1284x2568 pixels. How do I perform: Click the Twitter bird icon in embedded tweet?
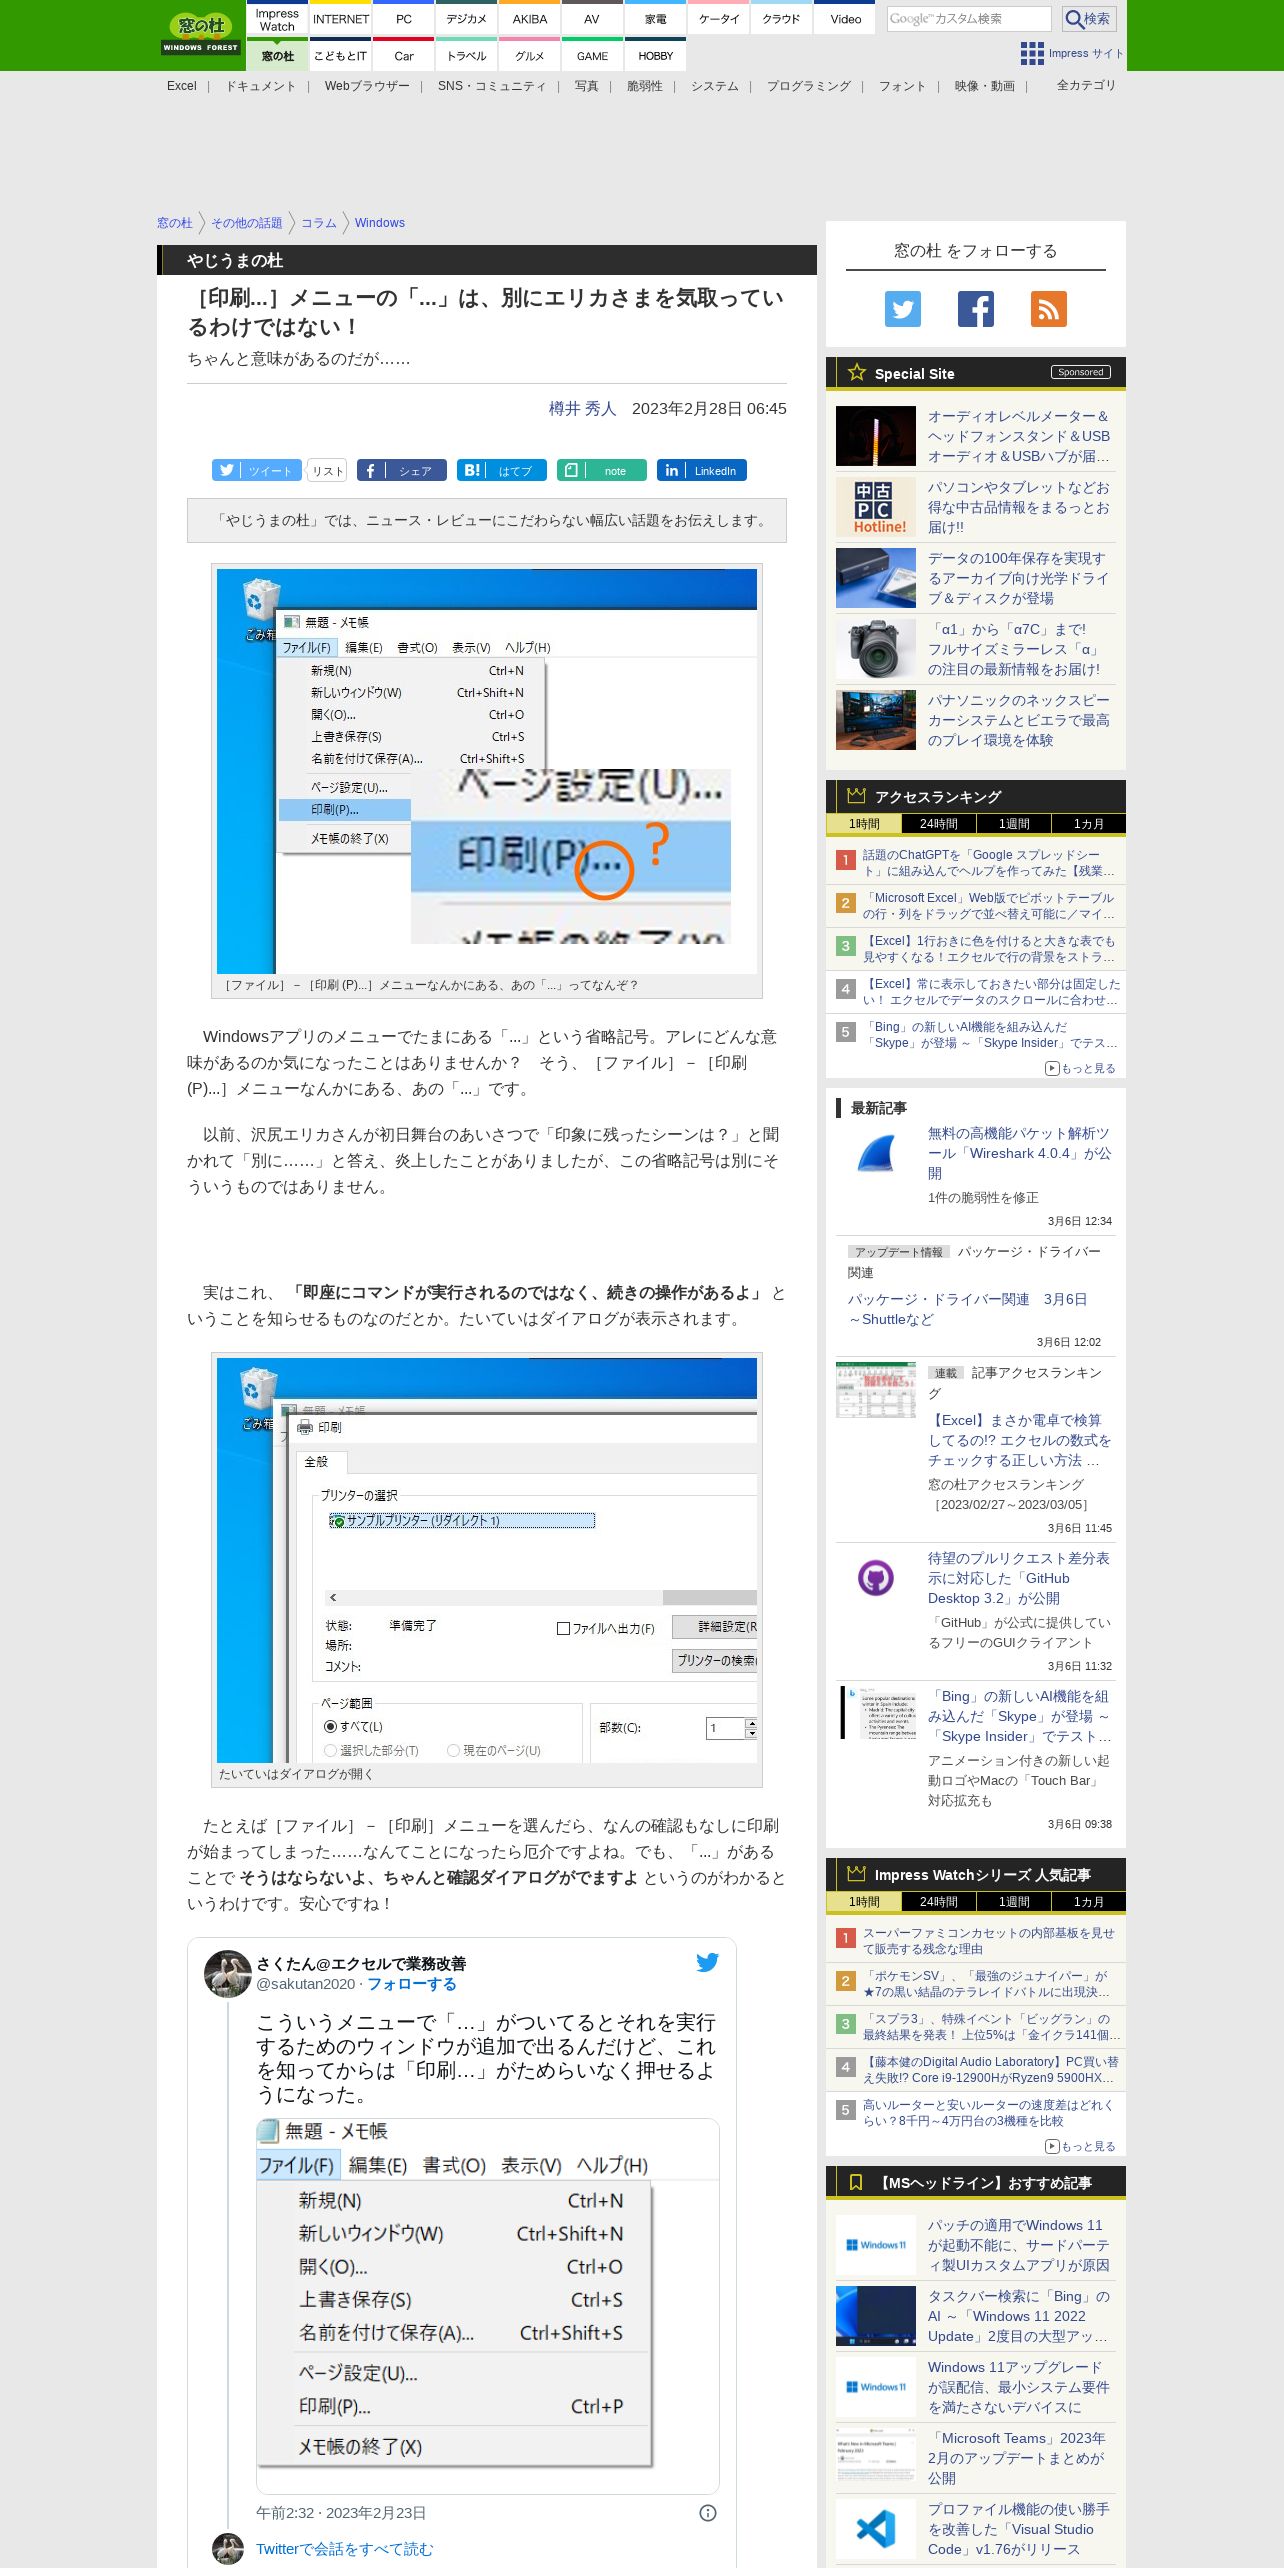(x=707, y=1962)
